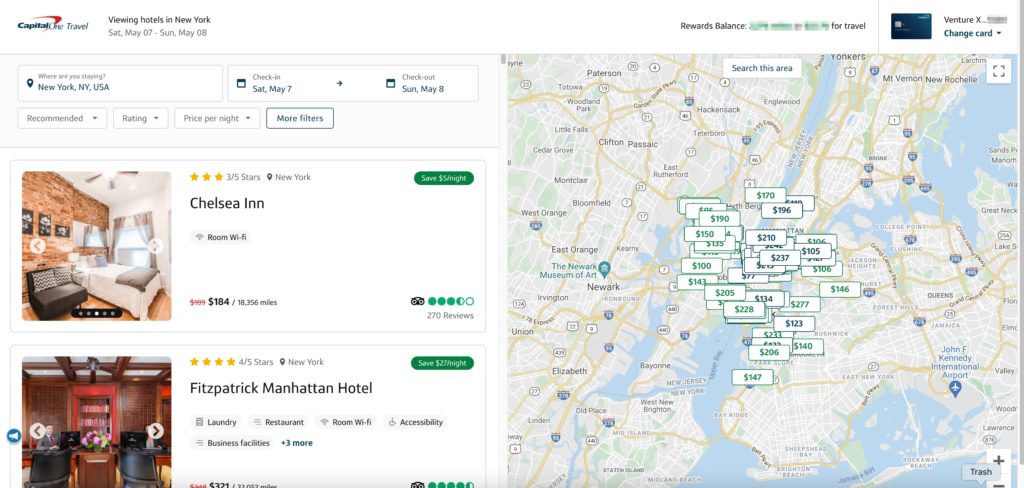Click the Accessibility amenity chip
This screenshot has width=1024, height=488.
pyautogui.click(x=415, y=422)
